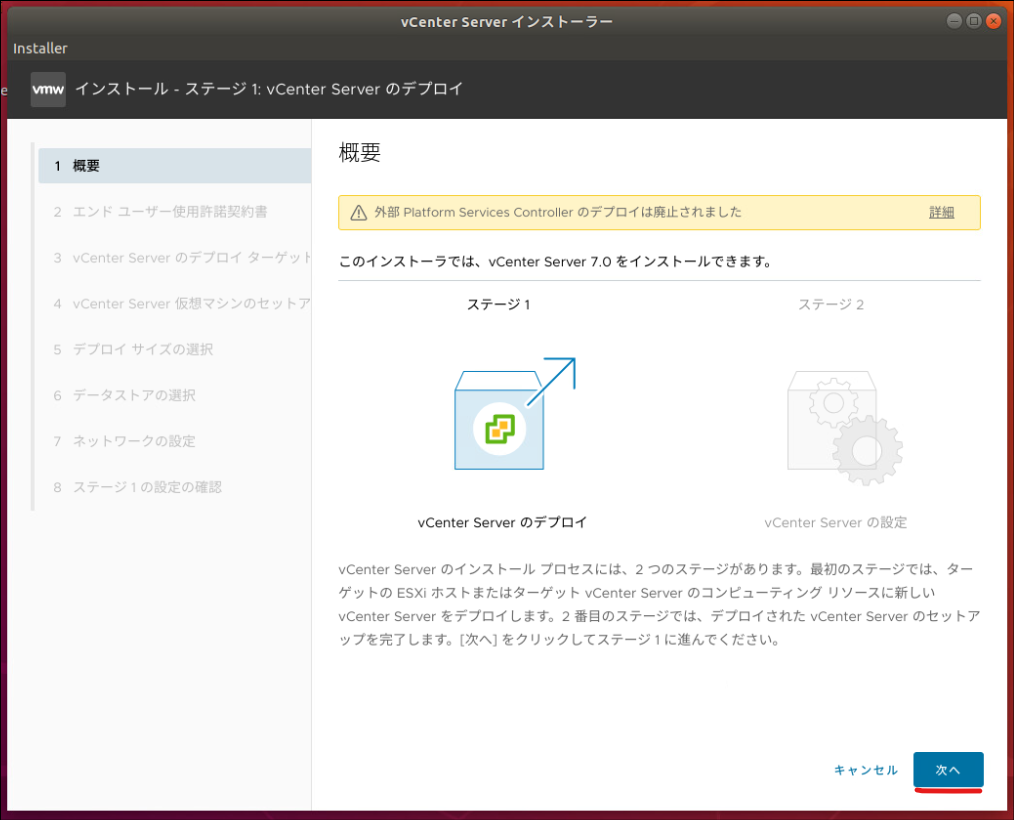Maximize the vCenter Server installer window

point(974,21)
